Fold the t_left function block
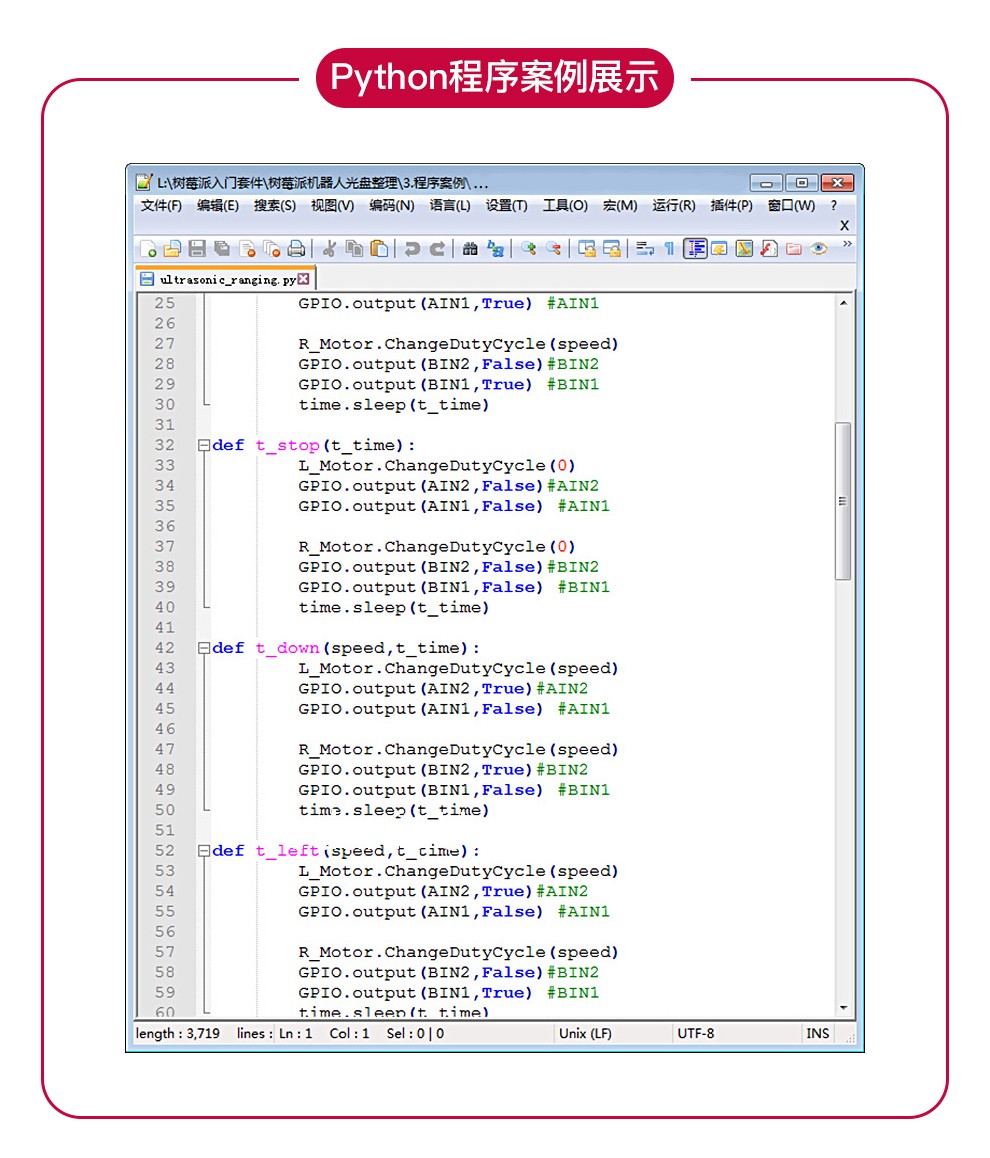This screenshot has height=1158, width=990. (203, 851)
